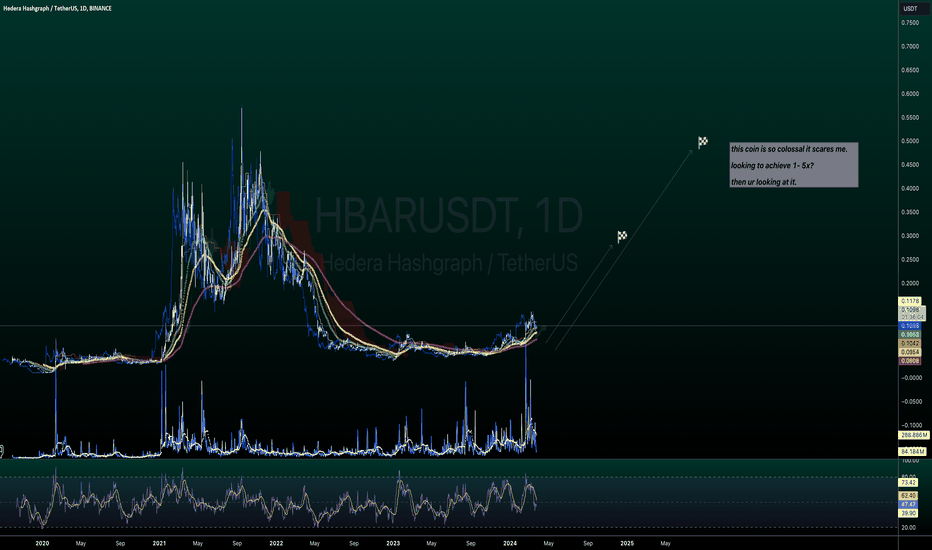This screenshot has height=550, width=932.
Task: Click the upper checkered flag near 0.5000
Action: pyautogui.click(x=703, y=142)
